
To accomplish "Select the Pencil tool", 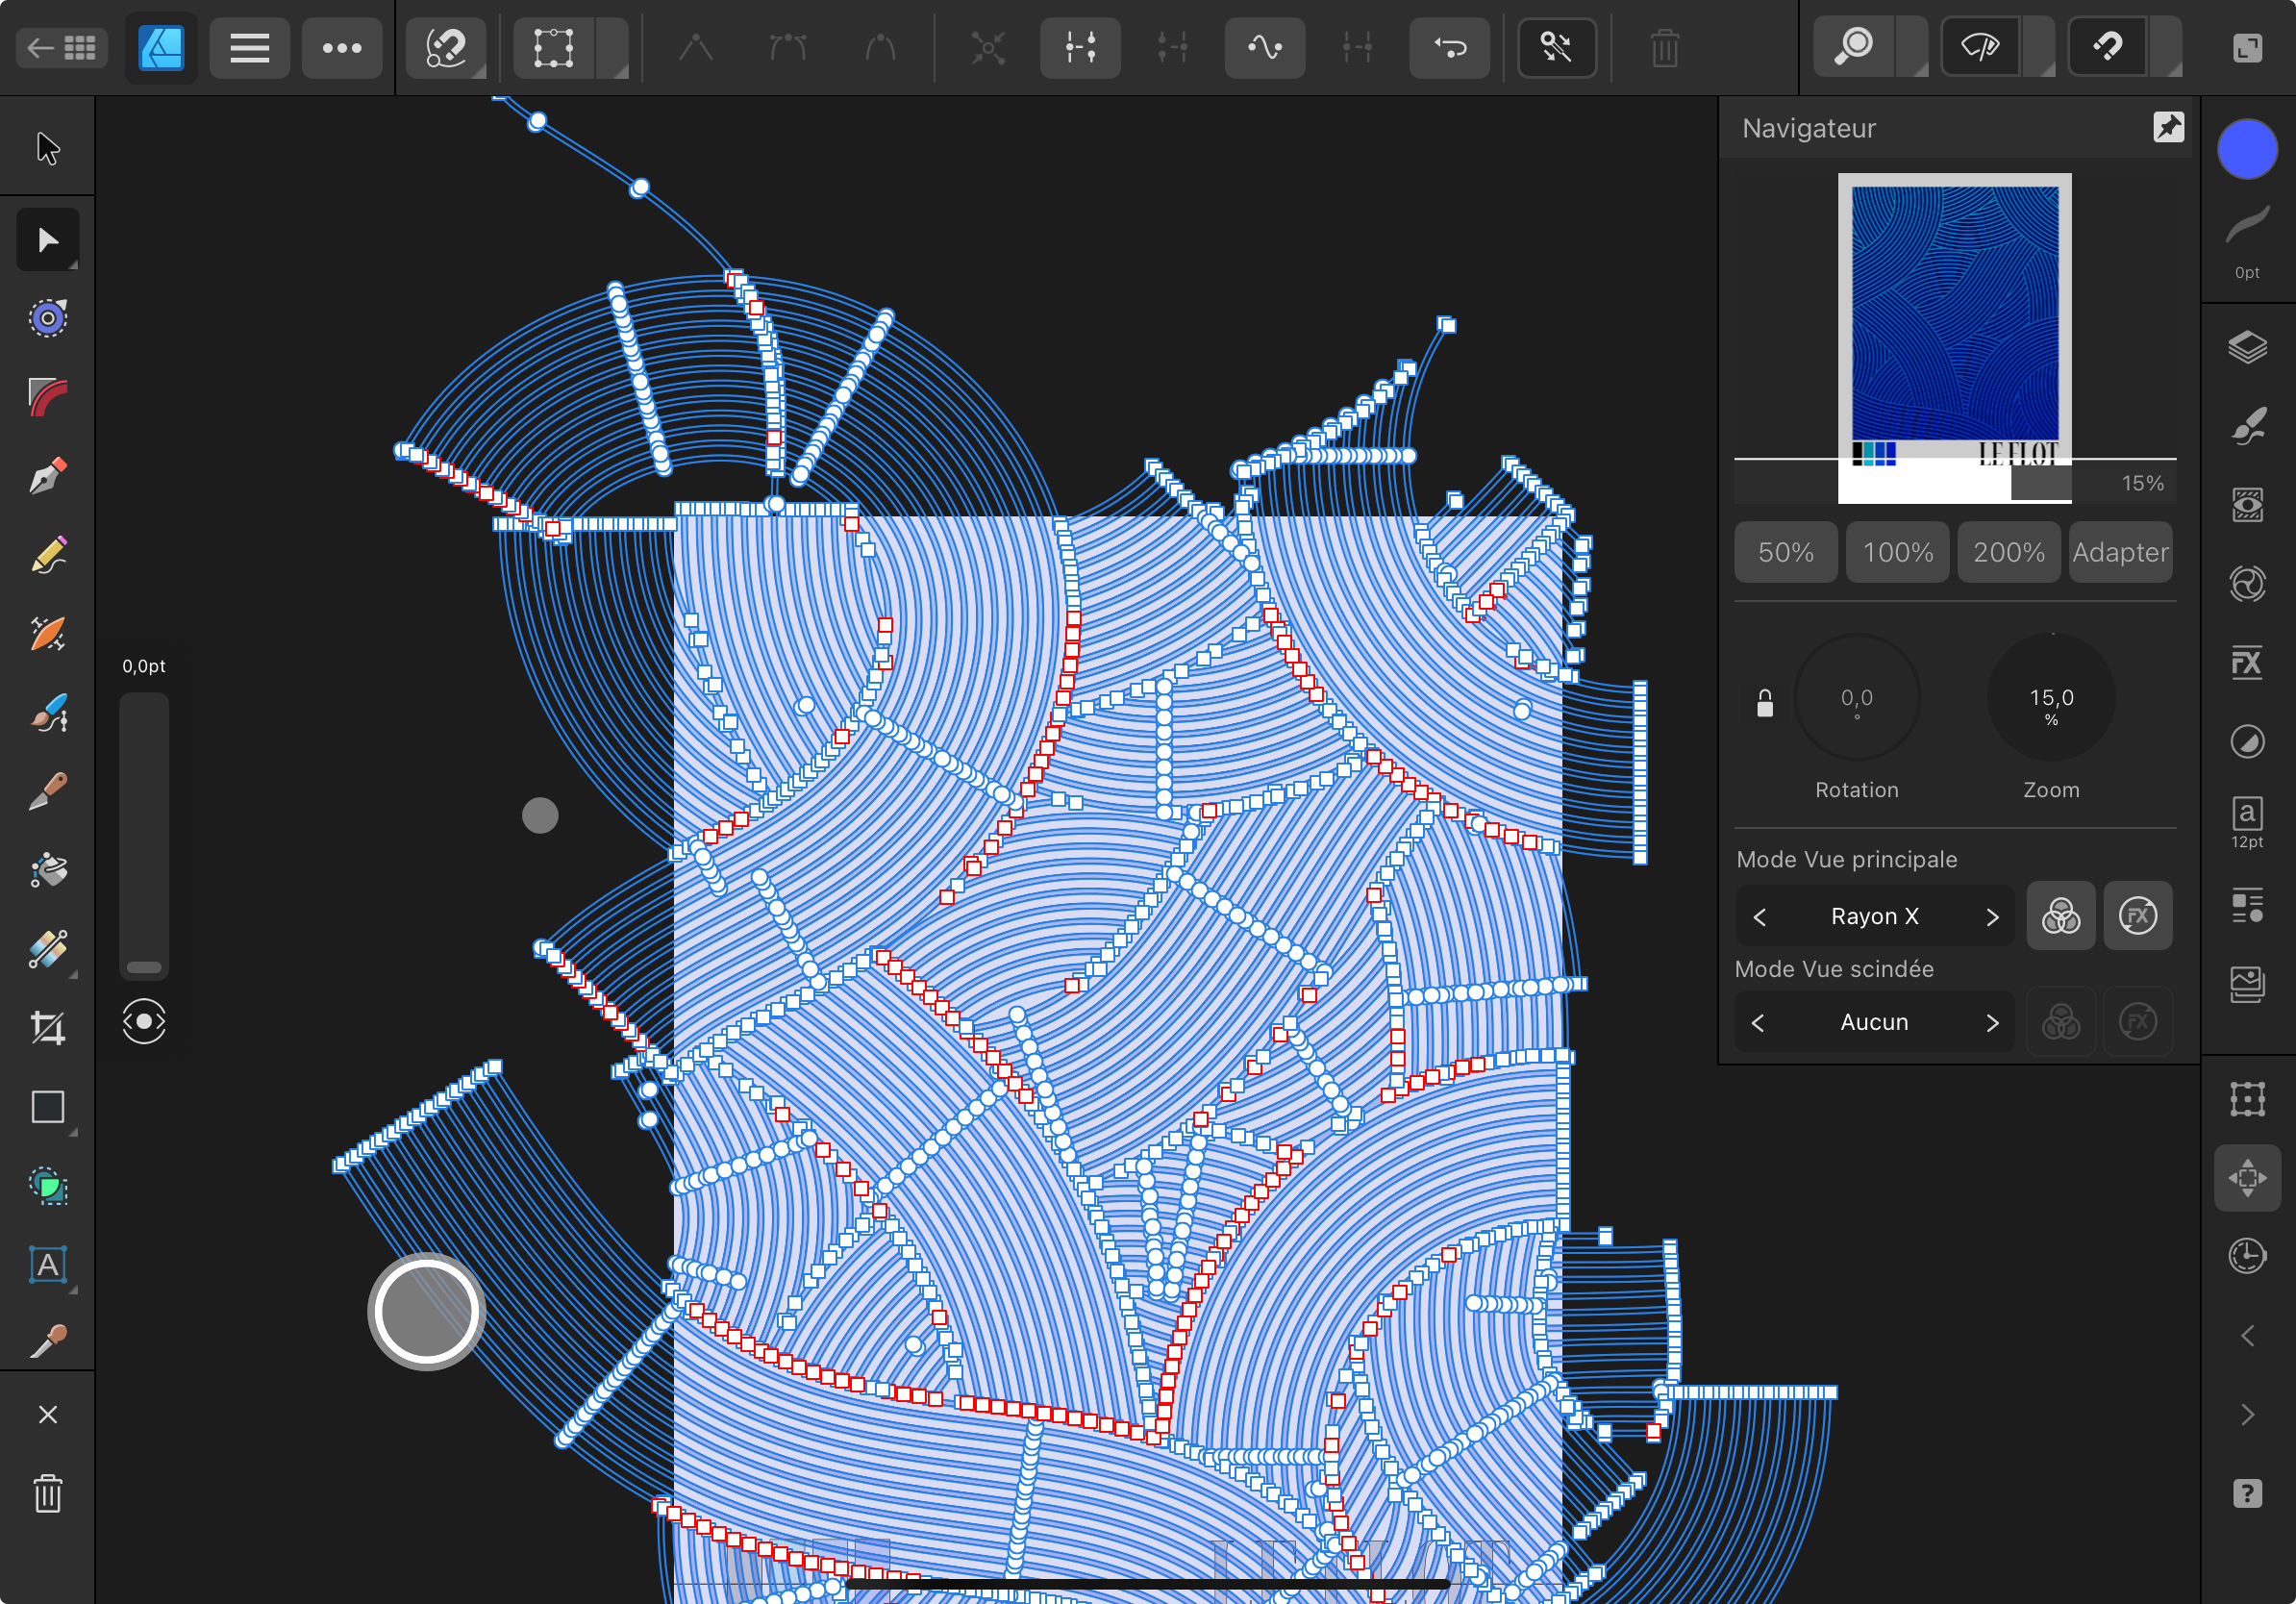I will (x=47, y=555).
